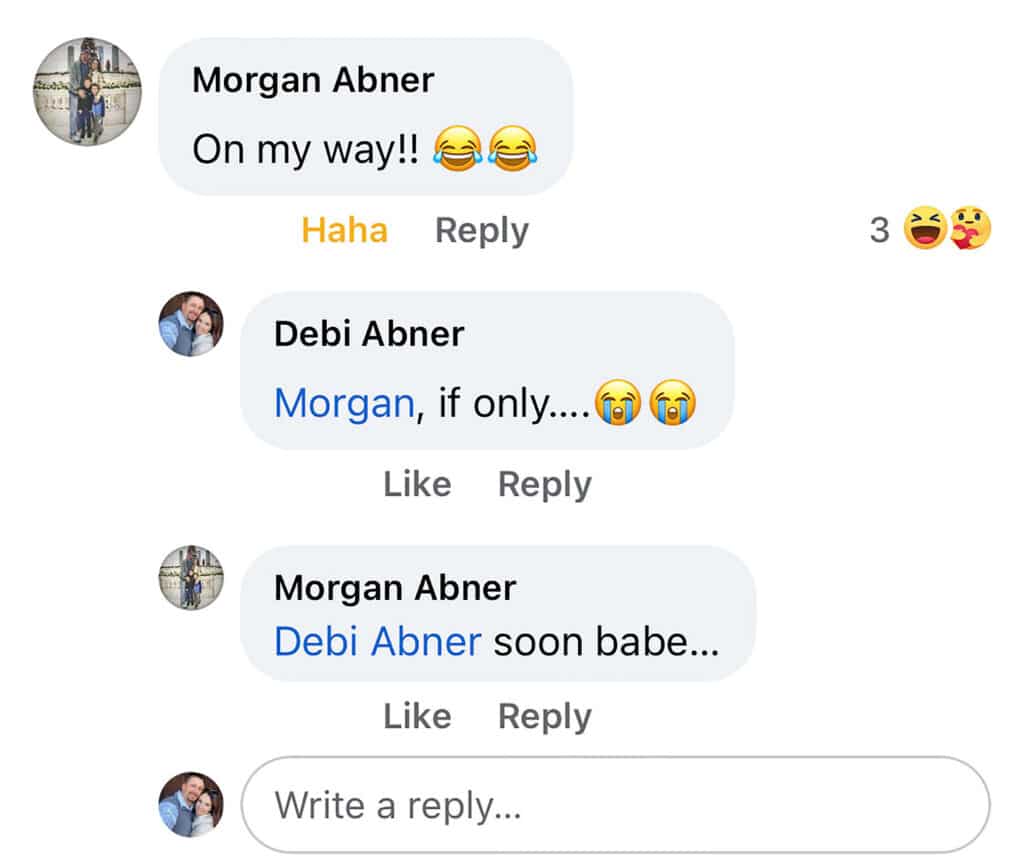Open Morgan Abner's profile picture on top comment

(x=88, y=91)
